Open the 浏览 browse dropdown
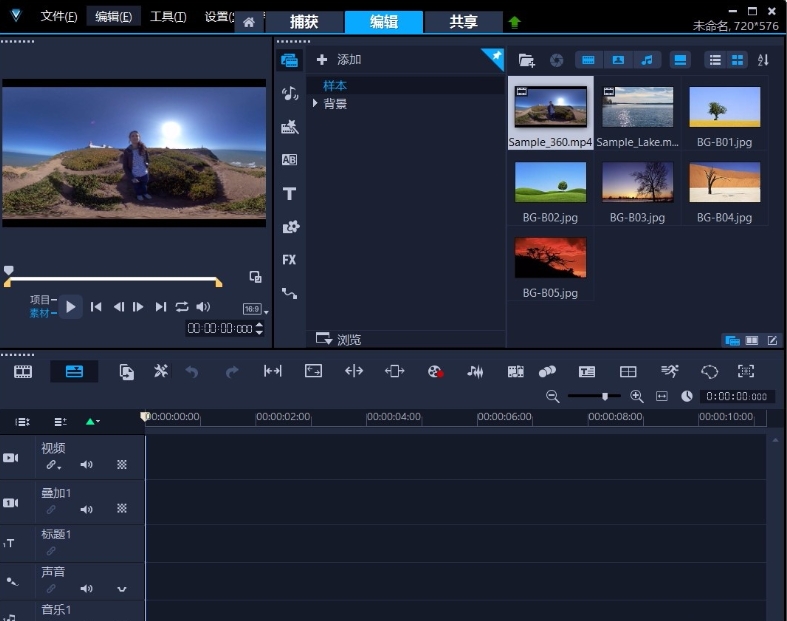Viewport: 787px width, 621px height. (338, 339)
